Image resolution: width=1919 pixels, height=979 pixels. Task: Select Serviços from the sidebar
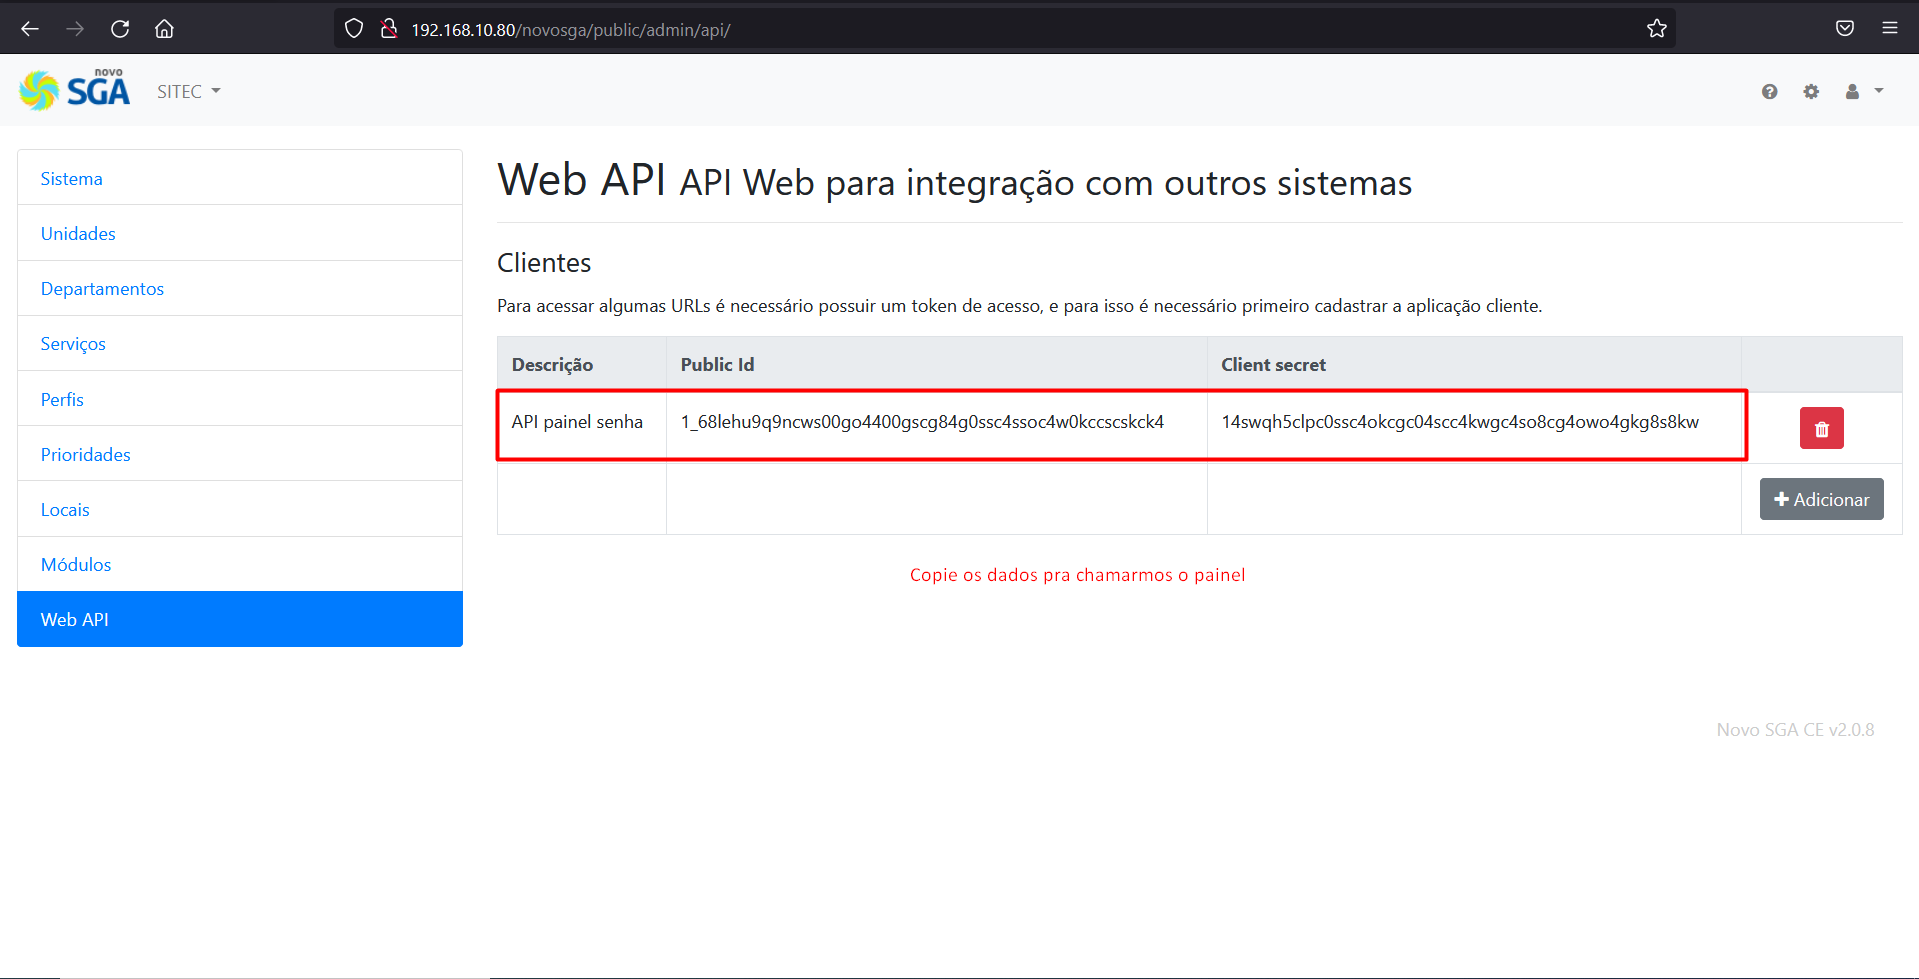pos(73,344)
